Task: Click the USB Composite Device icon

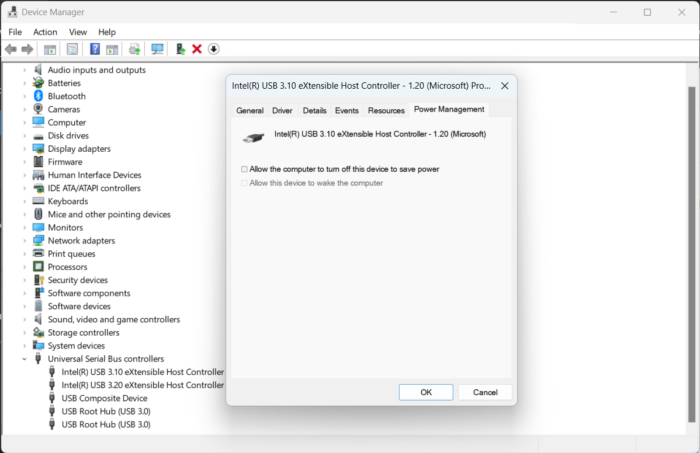Action: point(52,398)
